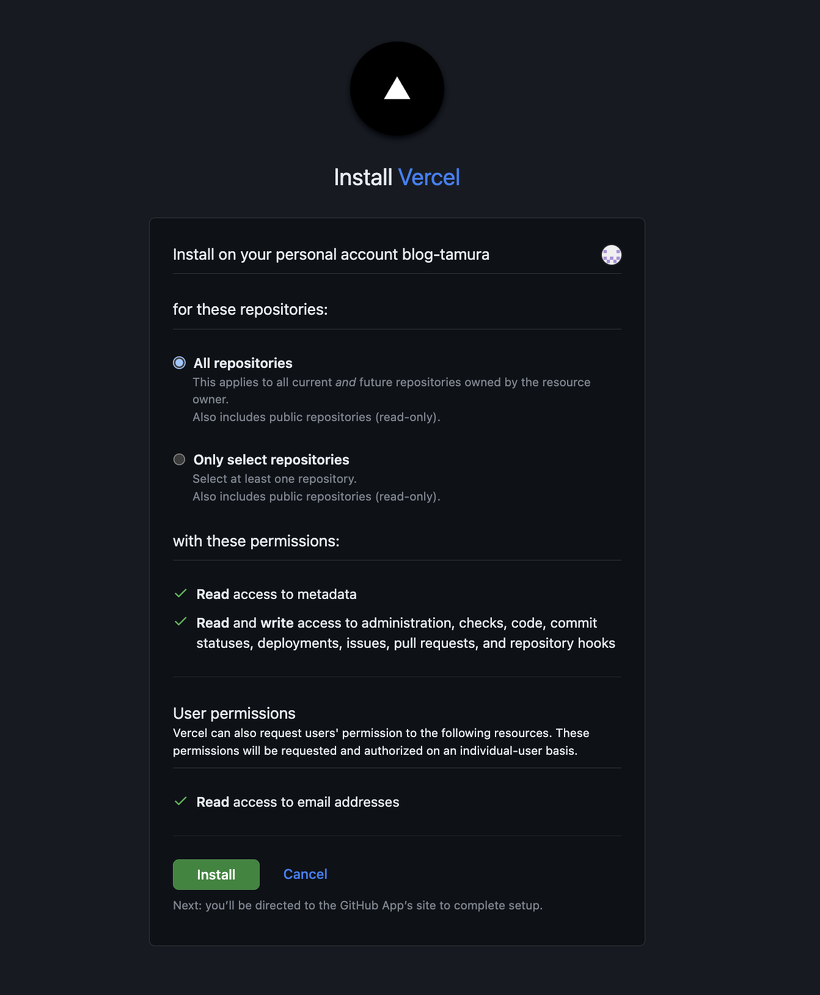Viewport: 820px width, 995px height.
Task: Click the 'with these permissions' heading
Action: tap(256, 541)
